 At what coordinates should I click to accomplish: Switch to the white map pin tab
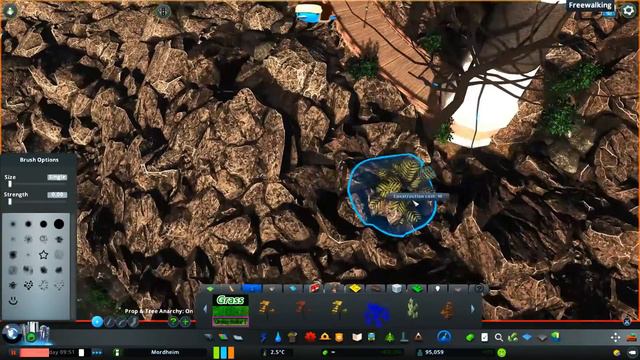coord(438,289)
